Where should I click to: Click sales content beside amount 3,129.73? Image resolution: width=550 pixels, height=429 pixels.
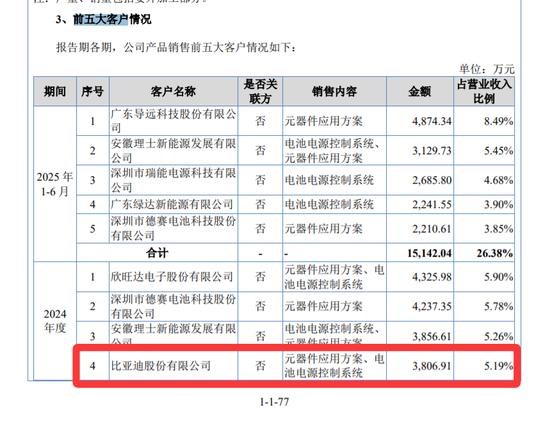(332, 150)
